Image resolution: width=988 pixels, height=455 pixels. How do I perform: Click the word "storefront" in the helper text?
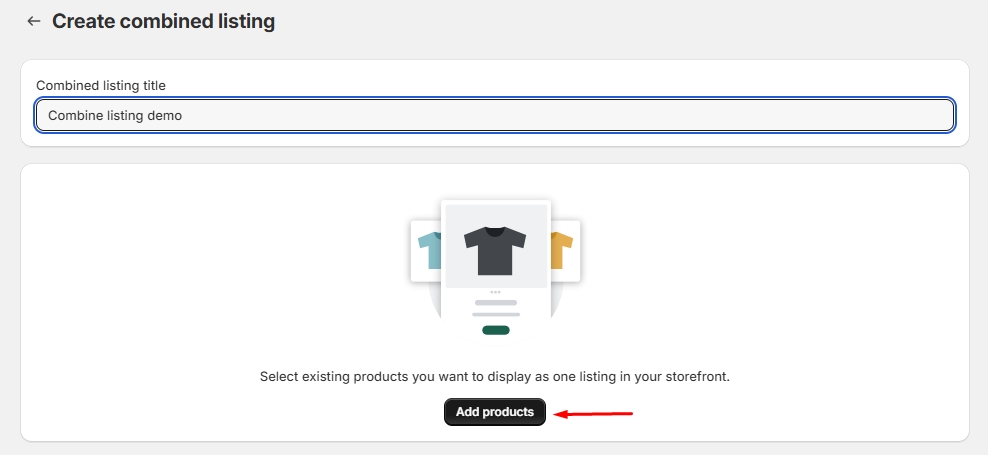[695, 377]
